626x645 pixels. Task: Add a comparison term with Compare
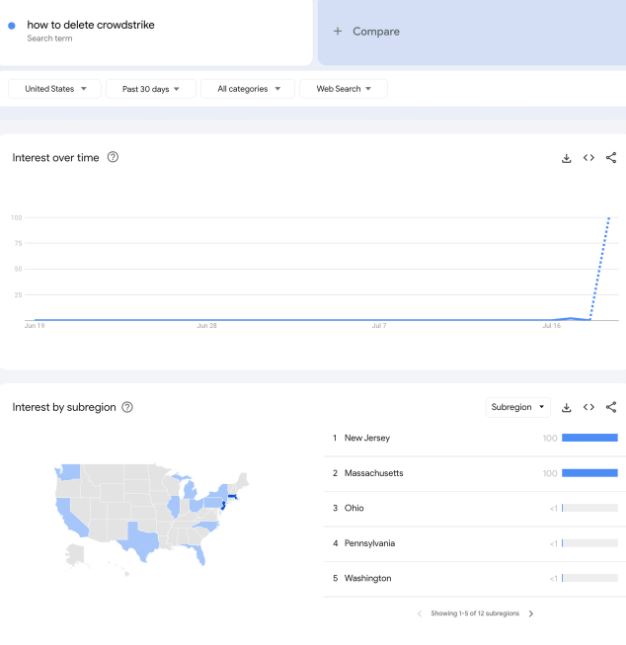click(x=366, y=32)
